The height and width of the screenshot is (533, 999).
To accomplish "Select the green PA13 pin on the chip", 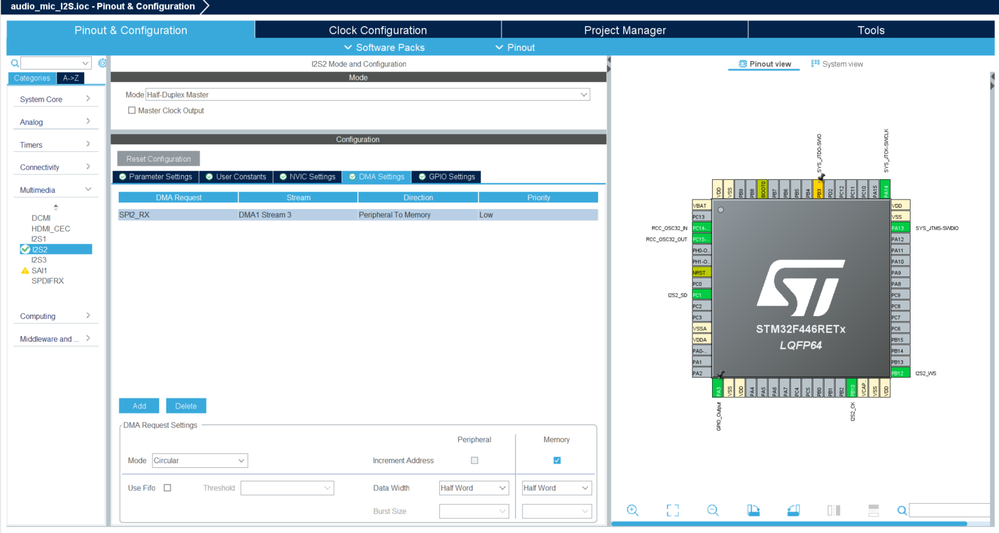I will (899, 228).
